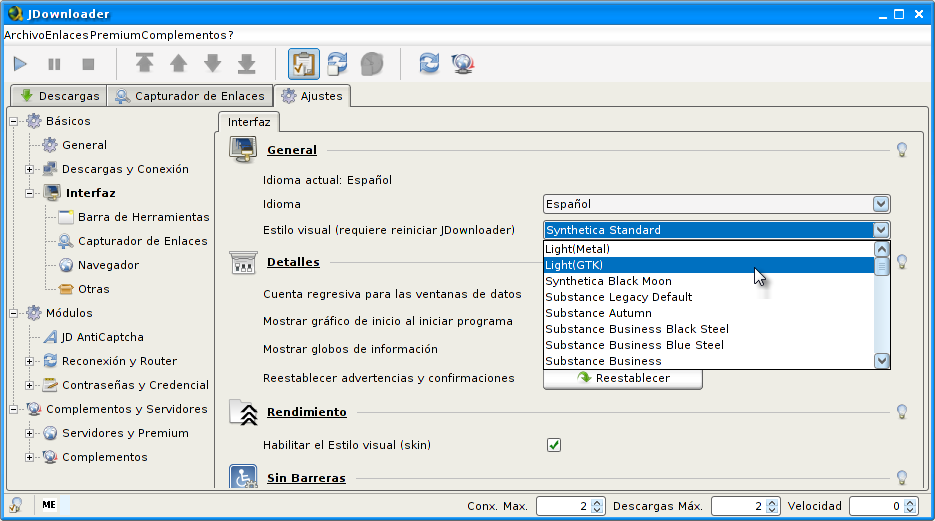Toggle automatic reconnect icon
935x521 pixels.
click(x=338, y=64)
